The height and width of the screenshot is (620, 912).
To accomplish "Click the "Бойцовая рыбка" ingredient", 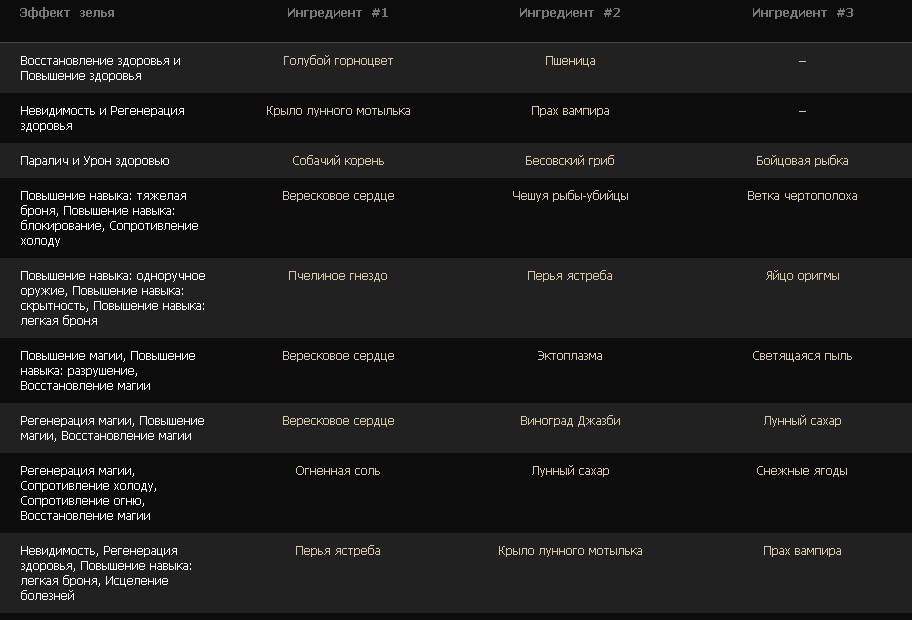I will coord(802,161).
